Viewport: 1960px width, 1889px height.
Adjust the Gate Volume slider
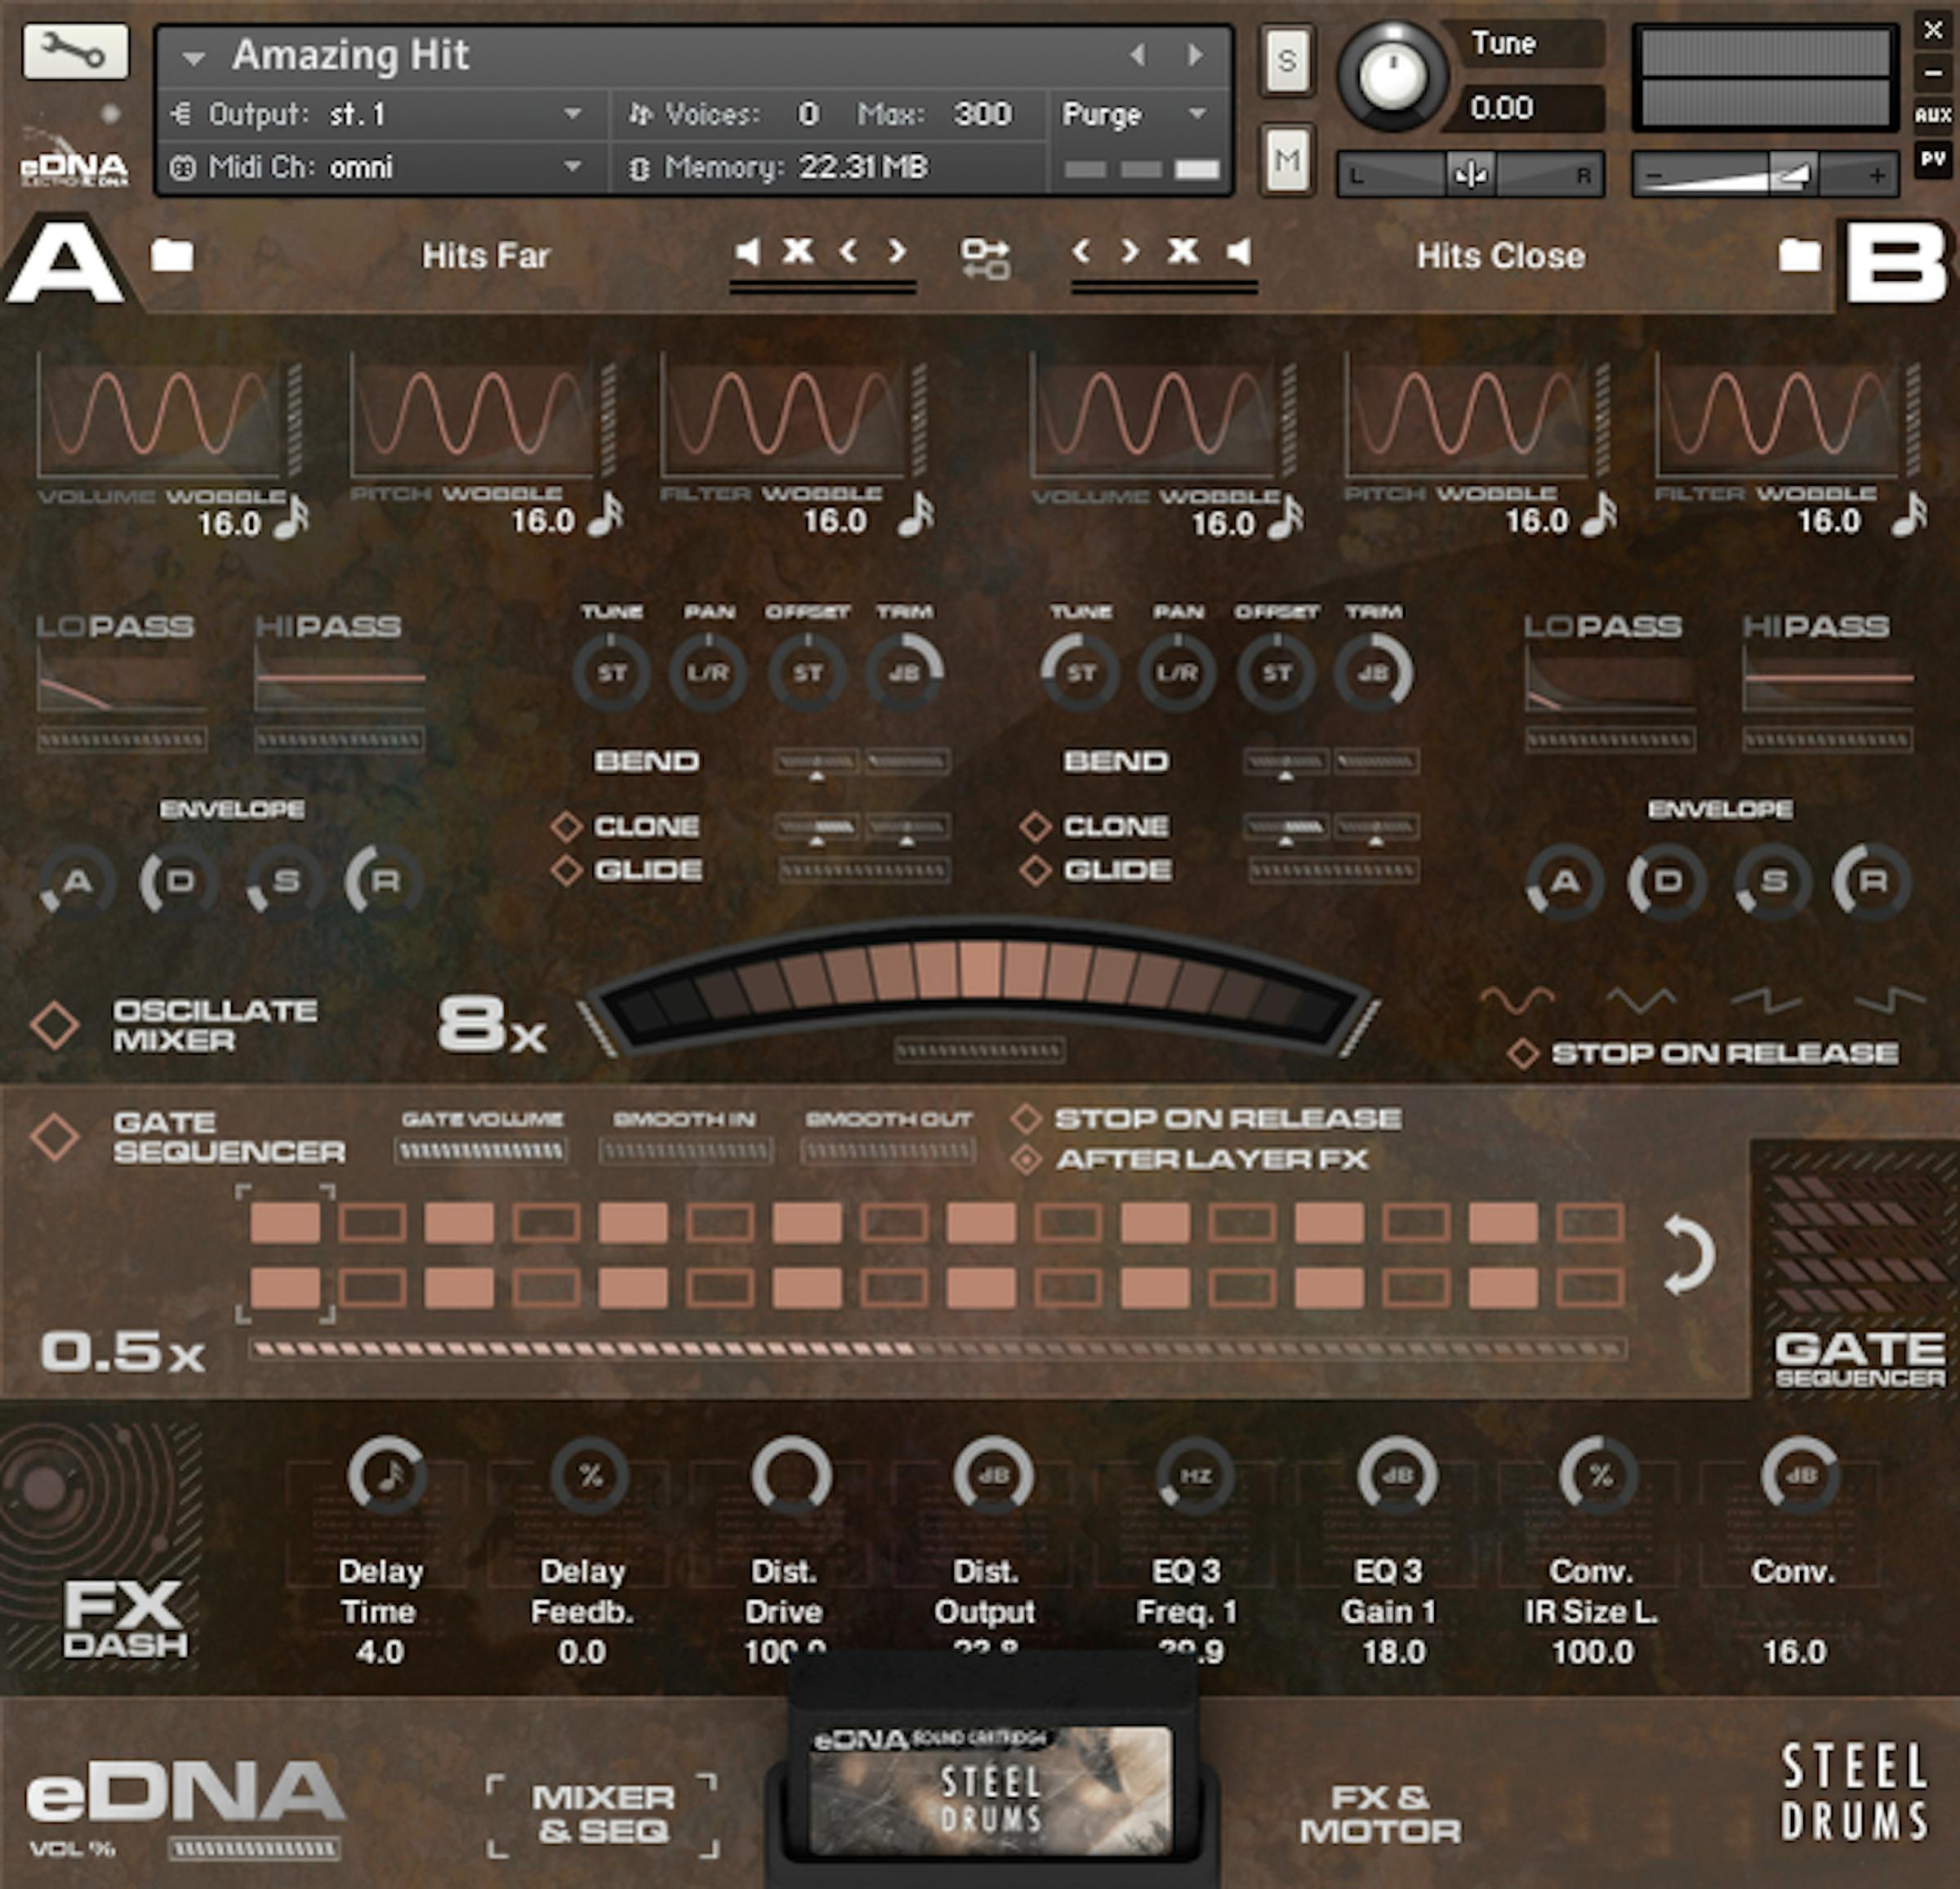coord(481,1151)
